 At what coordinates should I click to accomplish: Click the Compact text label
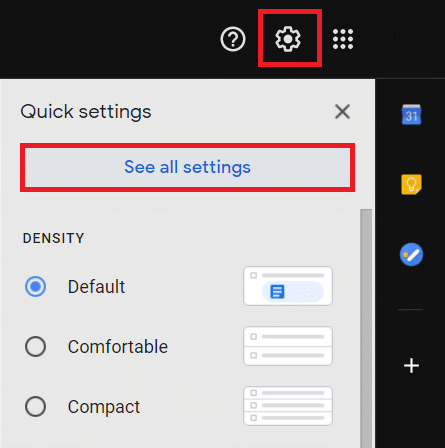(x=104, y=407)
